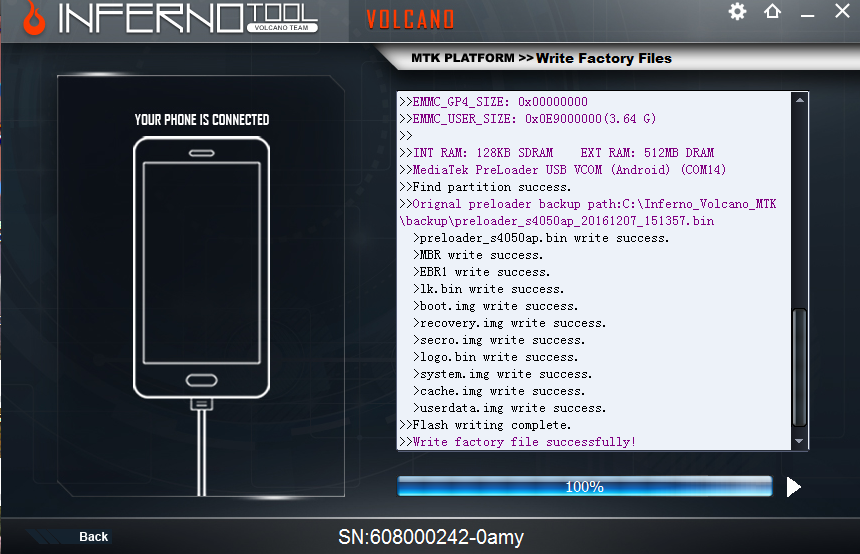The width and height of the screenshot is (860, 554).
Task: Click the Back button
Action: tap(93, 536)
